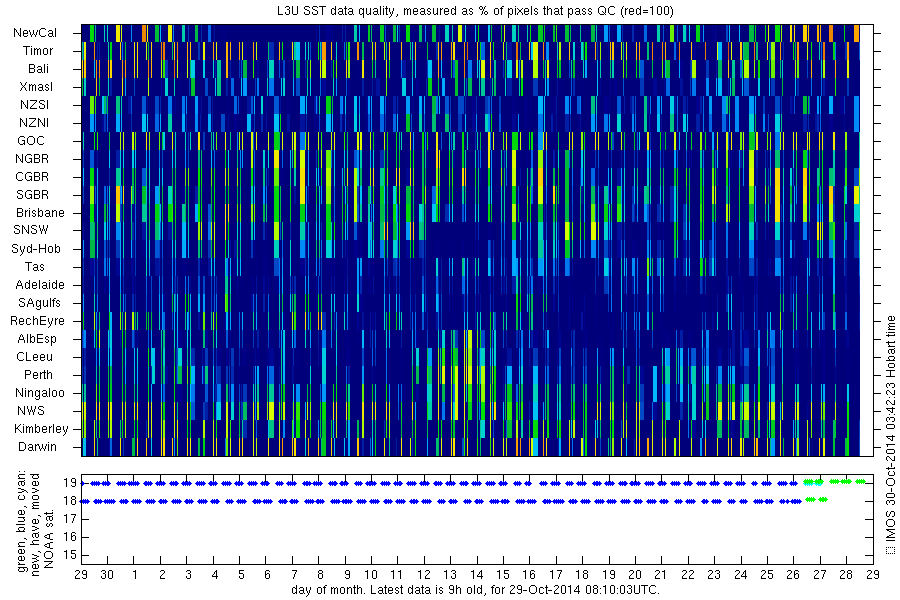Select the NGBR row label

(32, 159)
